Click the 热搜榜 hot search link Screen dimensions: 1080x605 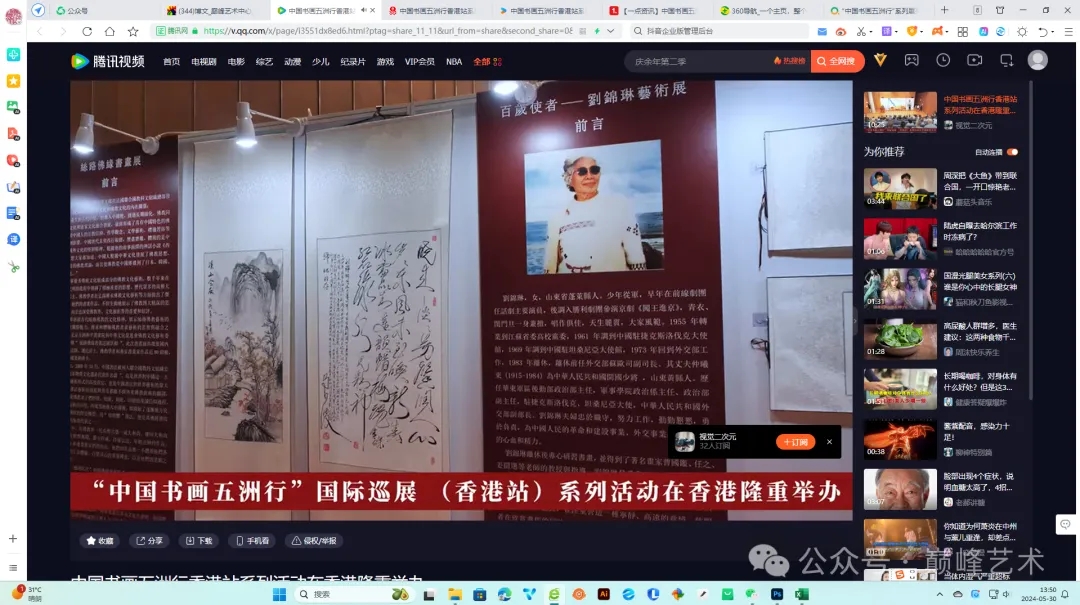[790, 61]
